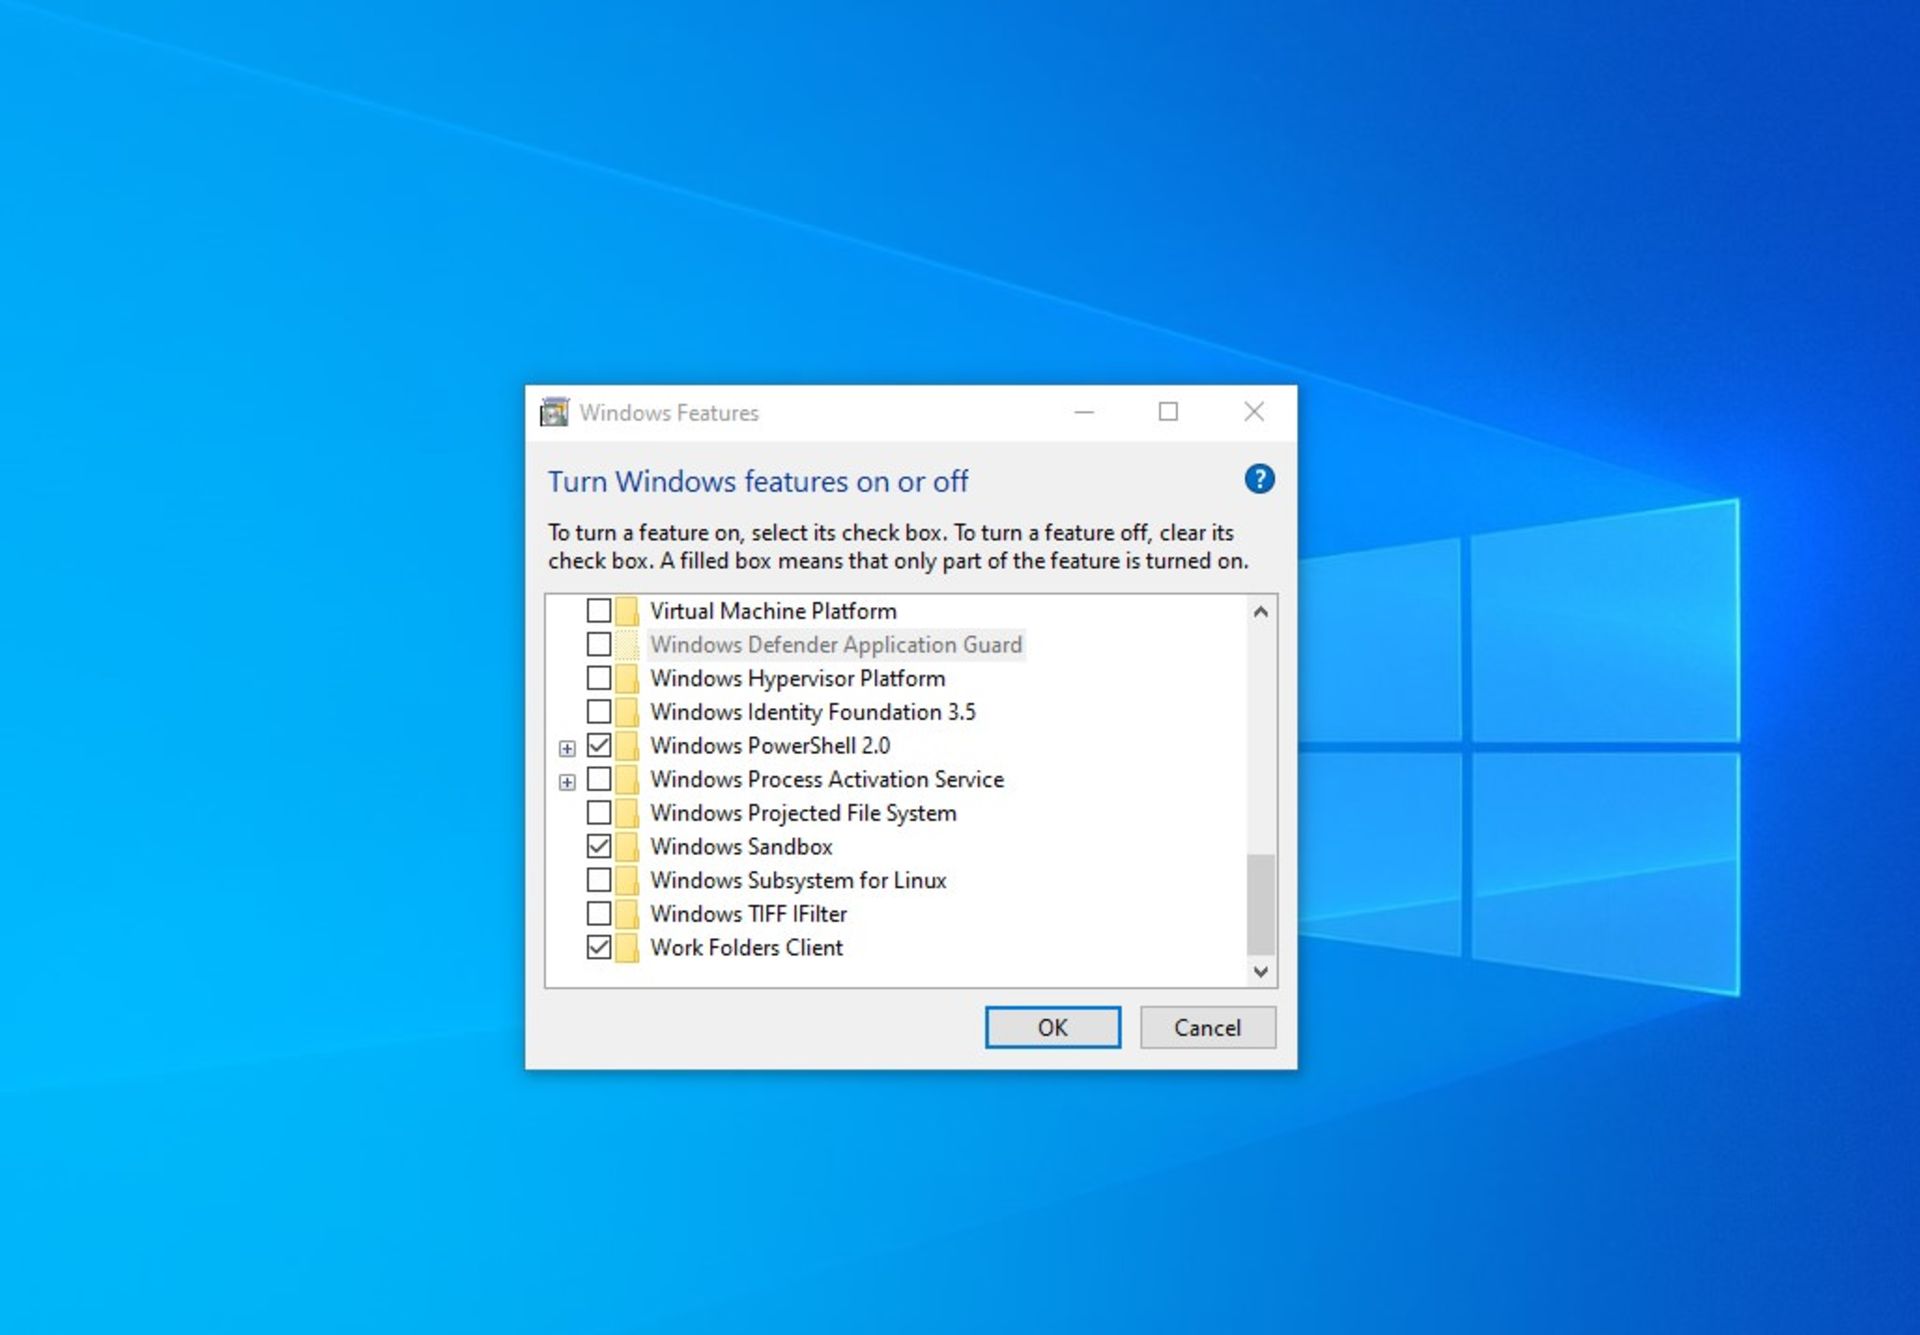Close the Windows Features dialog
This screenshot has width=1920, height=1335.
point(1254,412)
